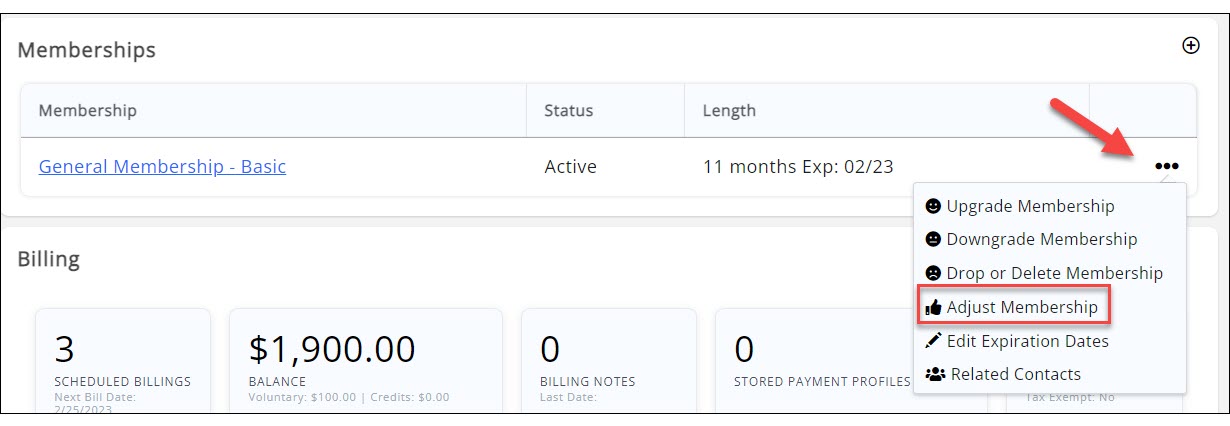Open the Billing Notes card
Viewport: 1230px width, 426px height.
(608, 360)
